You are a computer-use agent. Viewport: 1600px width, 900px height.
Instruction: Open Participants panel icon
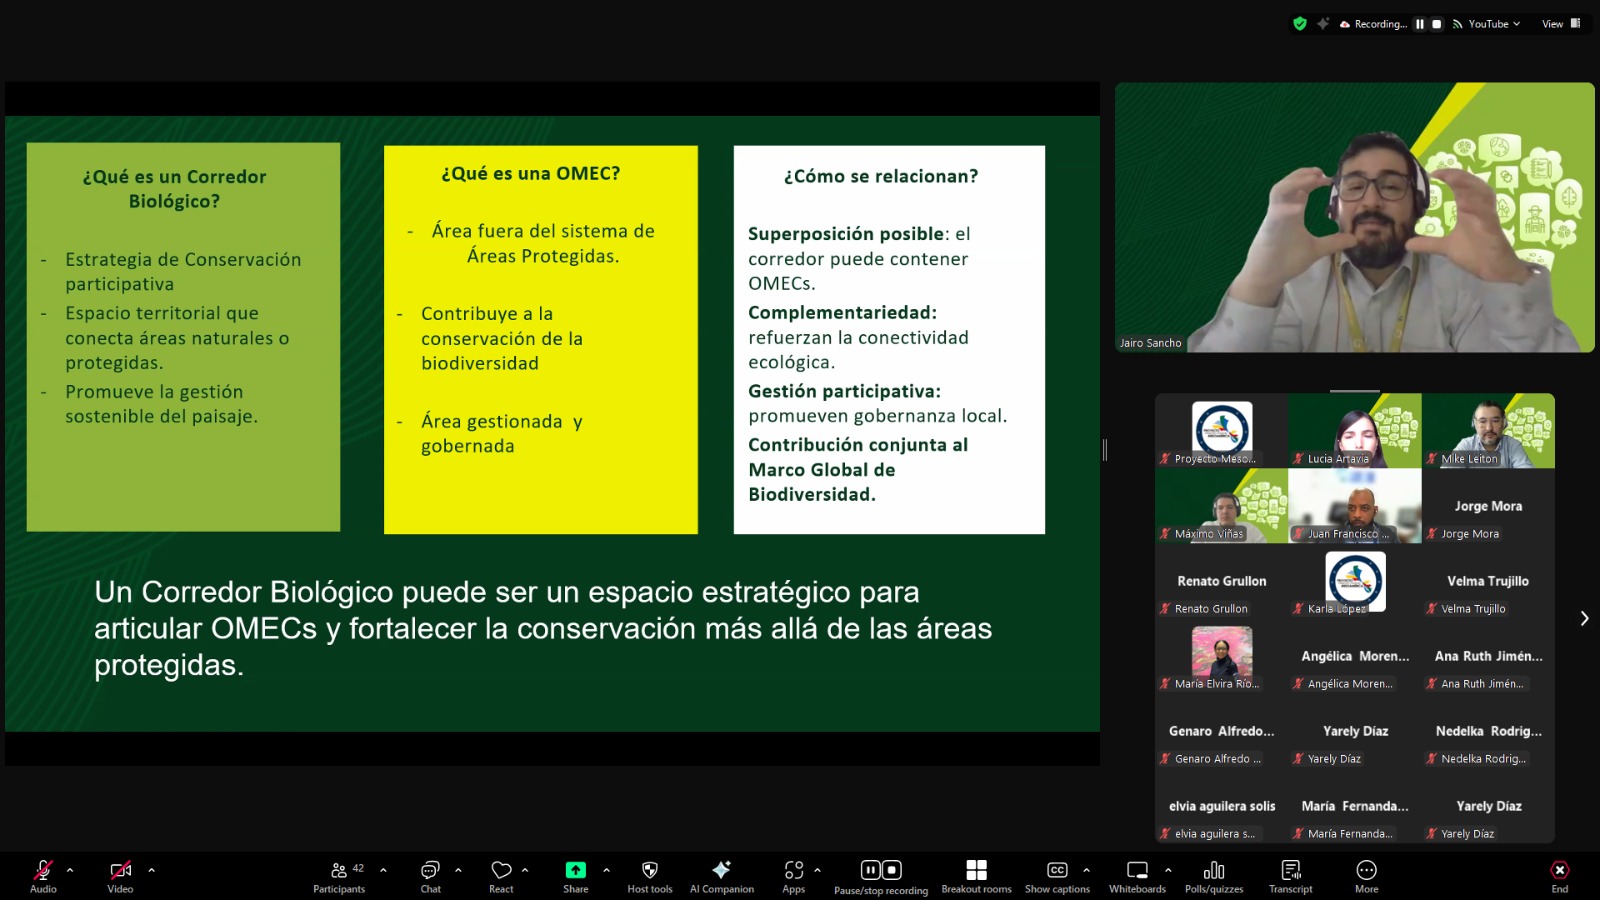click(339, 870)
